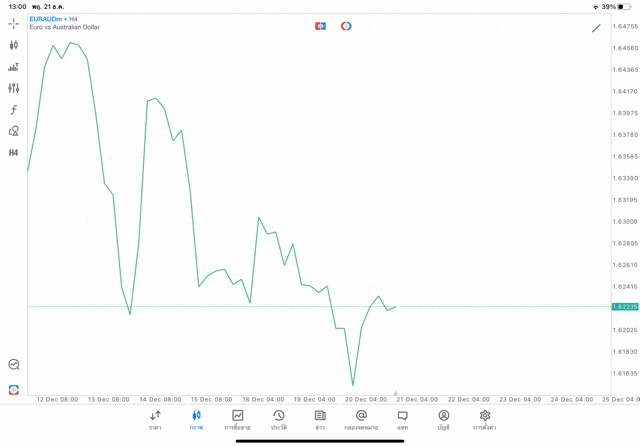Click the current price label 1.62235
Image resolution: width=640 pixels, height=447 pixels.
tap(625, 307)
